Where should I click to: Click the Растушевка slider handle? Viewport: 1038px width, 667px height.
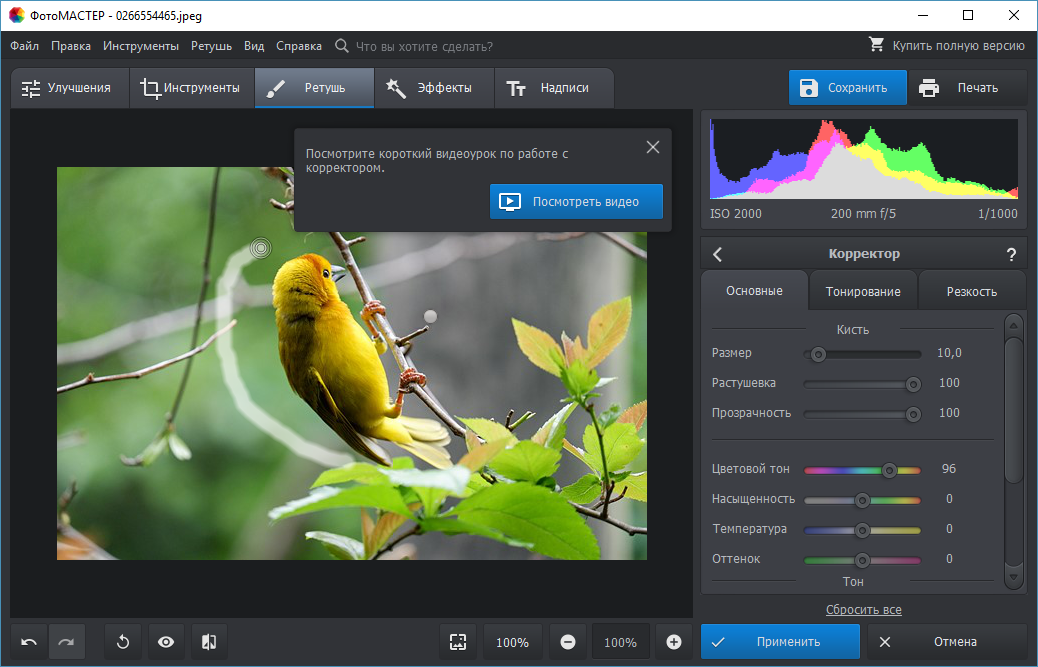913,384
